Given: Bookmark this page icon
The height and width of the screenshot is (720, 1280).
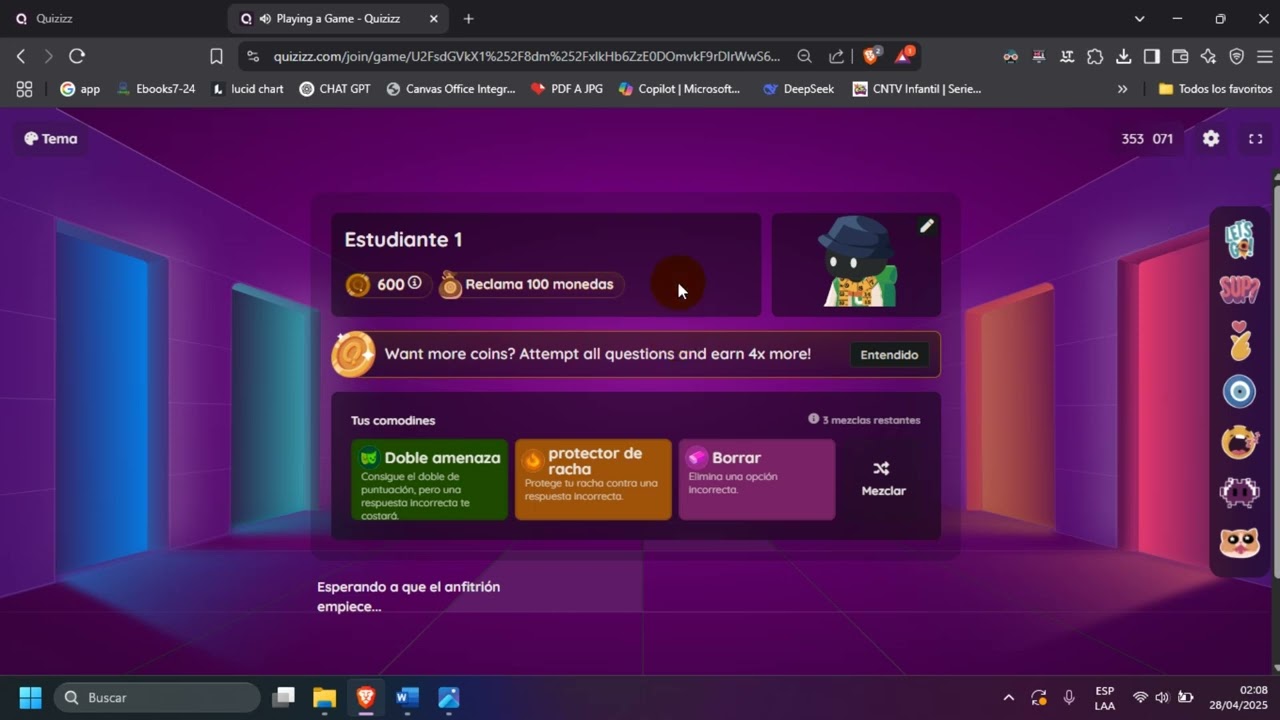Looking at the screenshot, I should coord(216,57).
